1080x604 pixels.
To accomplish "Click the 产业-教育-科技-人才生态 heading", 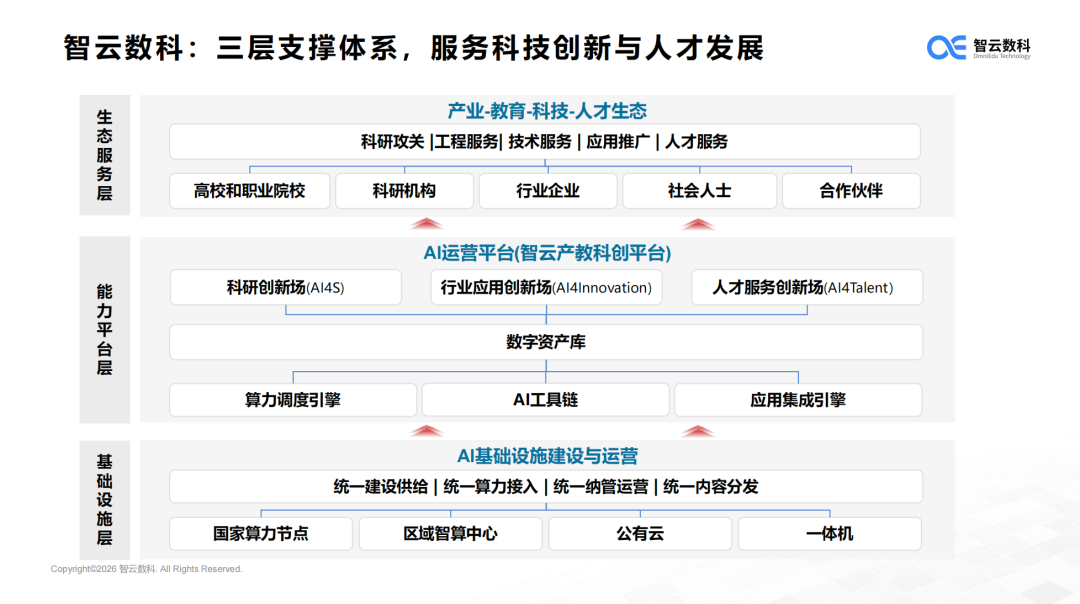I will pyautogui.click(x=547, y=111).
